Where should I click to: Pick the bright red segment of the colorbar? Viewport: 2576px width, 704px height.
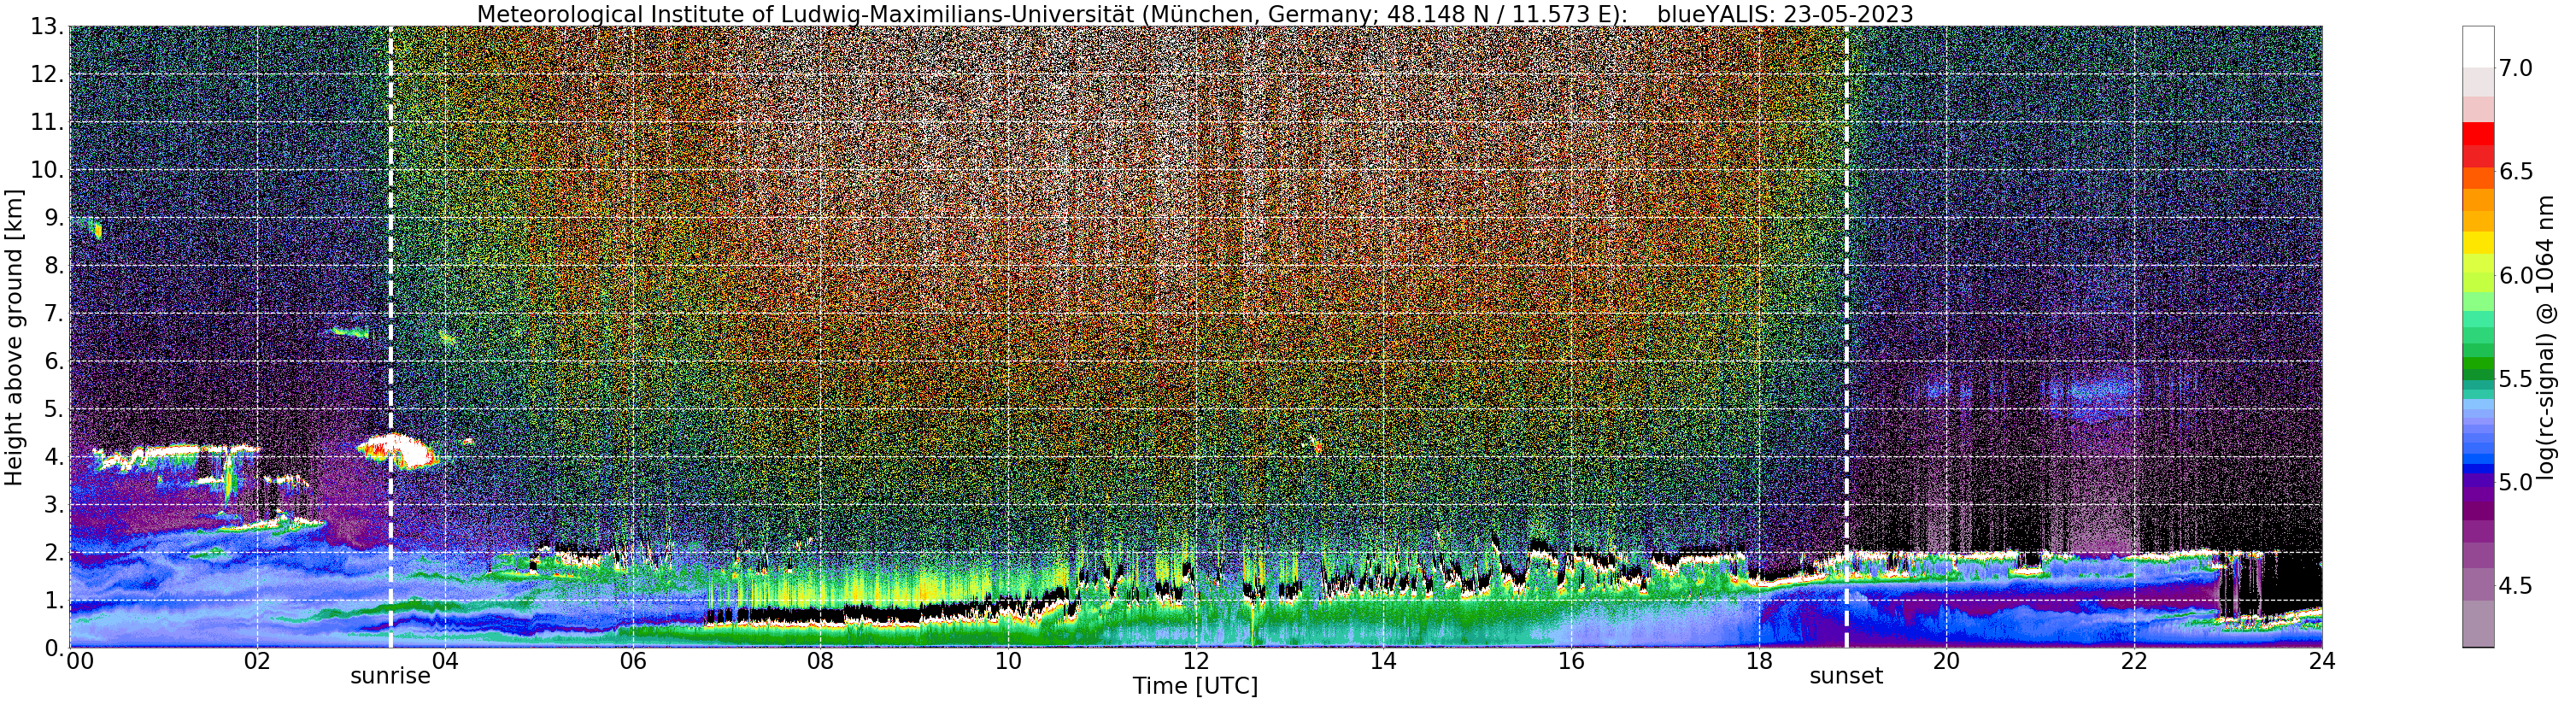coord(2478,134)
